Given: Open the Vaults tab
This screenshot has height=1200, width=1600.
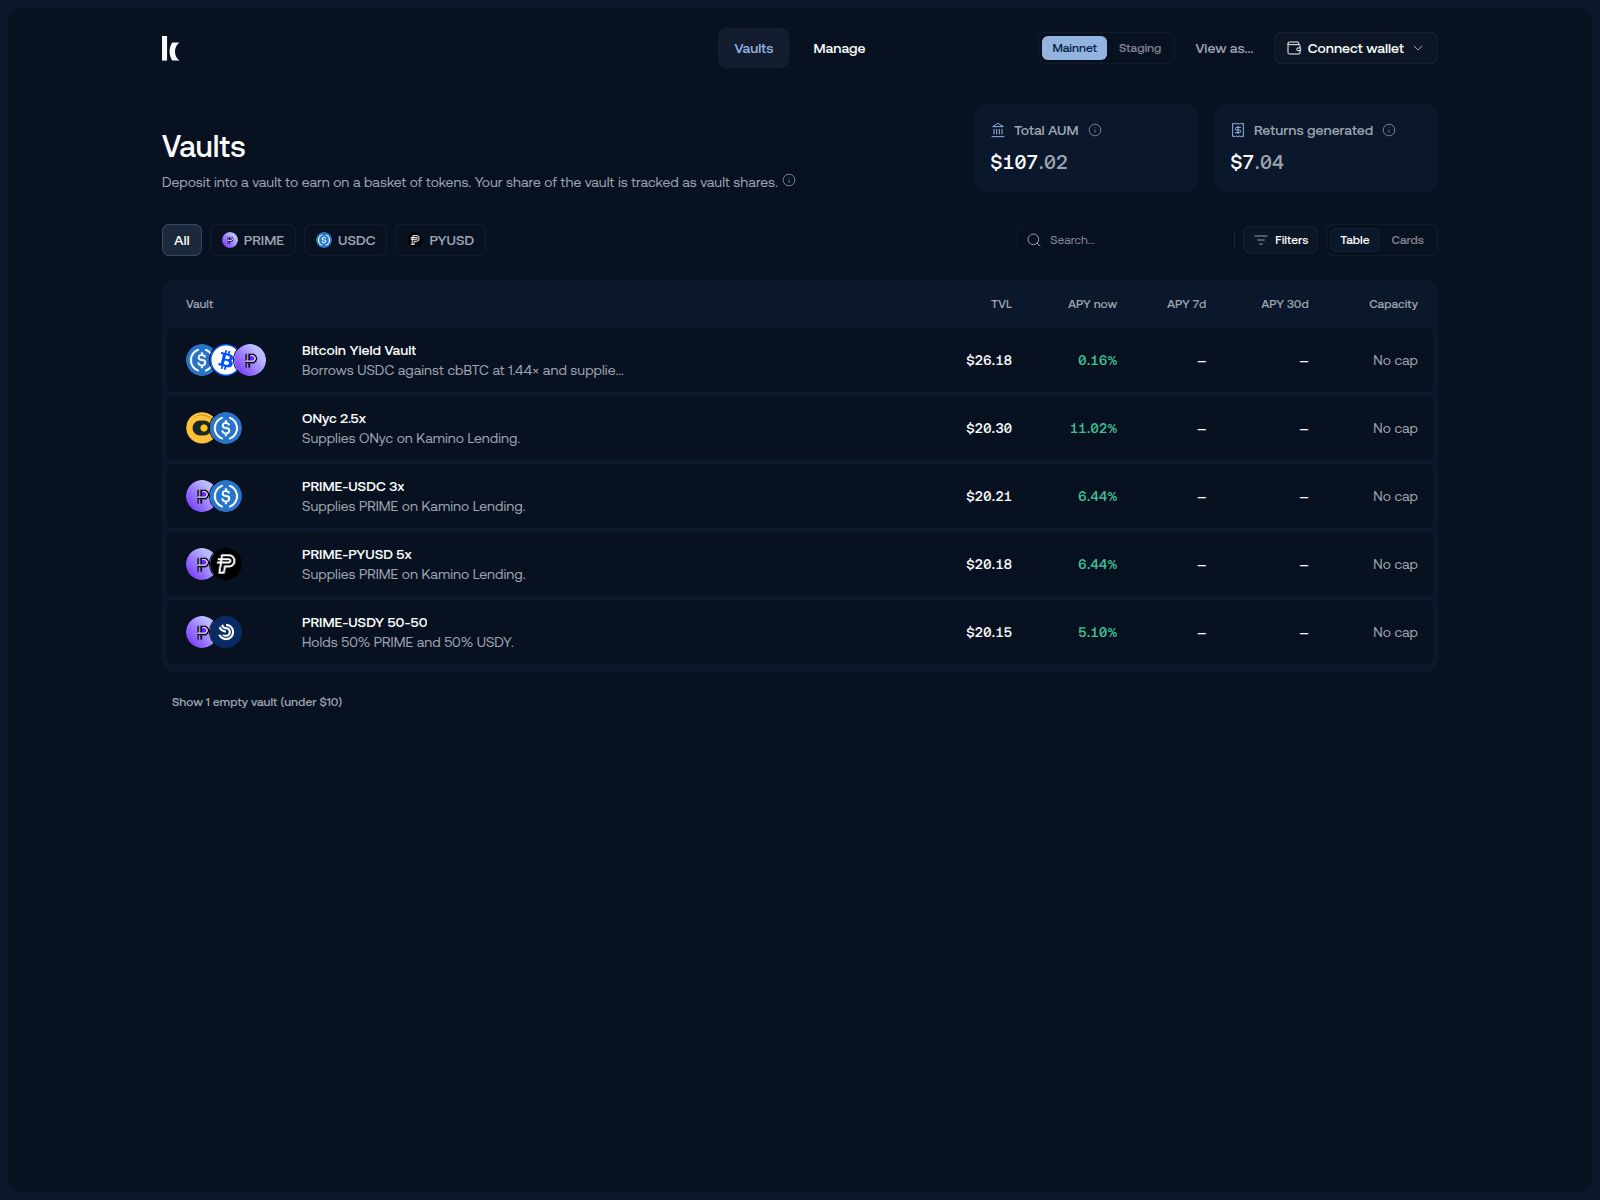Looking at the screenshot, I should click(x=753, y=48).
